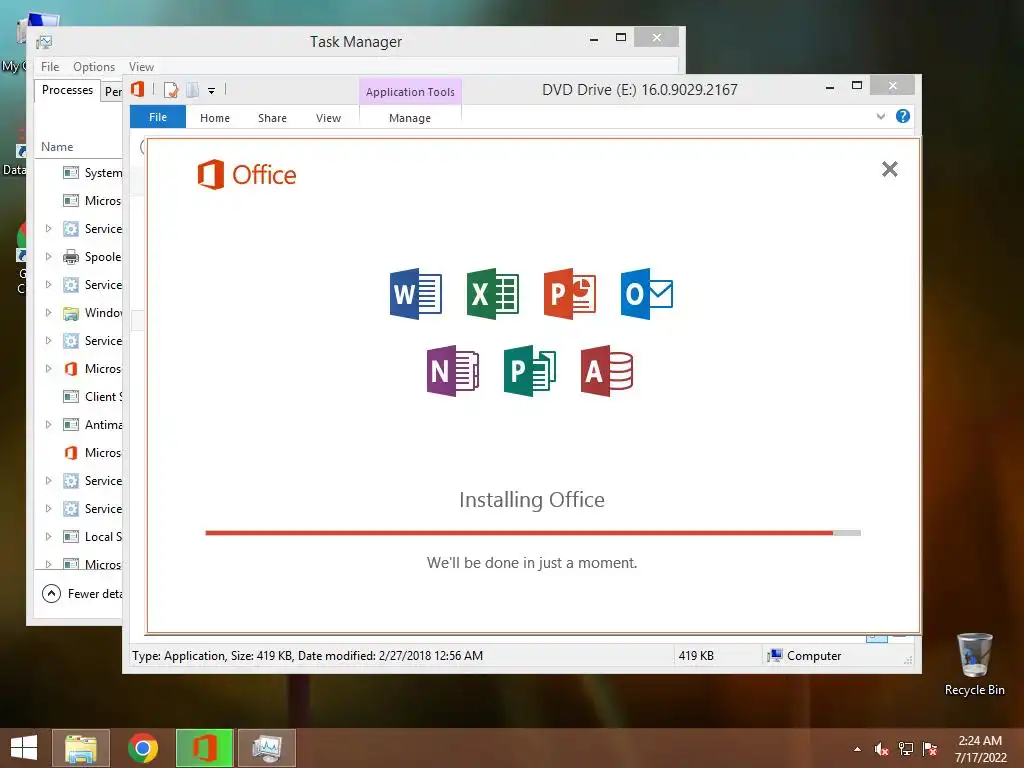Viewport: 1024px width, 768px height.
Task: Open the View tab in Explorer ribbon
Action: (328, 118)
